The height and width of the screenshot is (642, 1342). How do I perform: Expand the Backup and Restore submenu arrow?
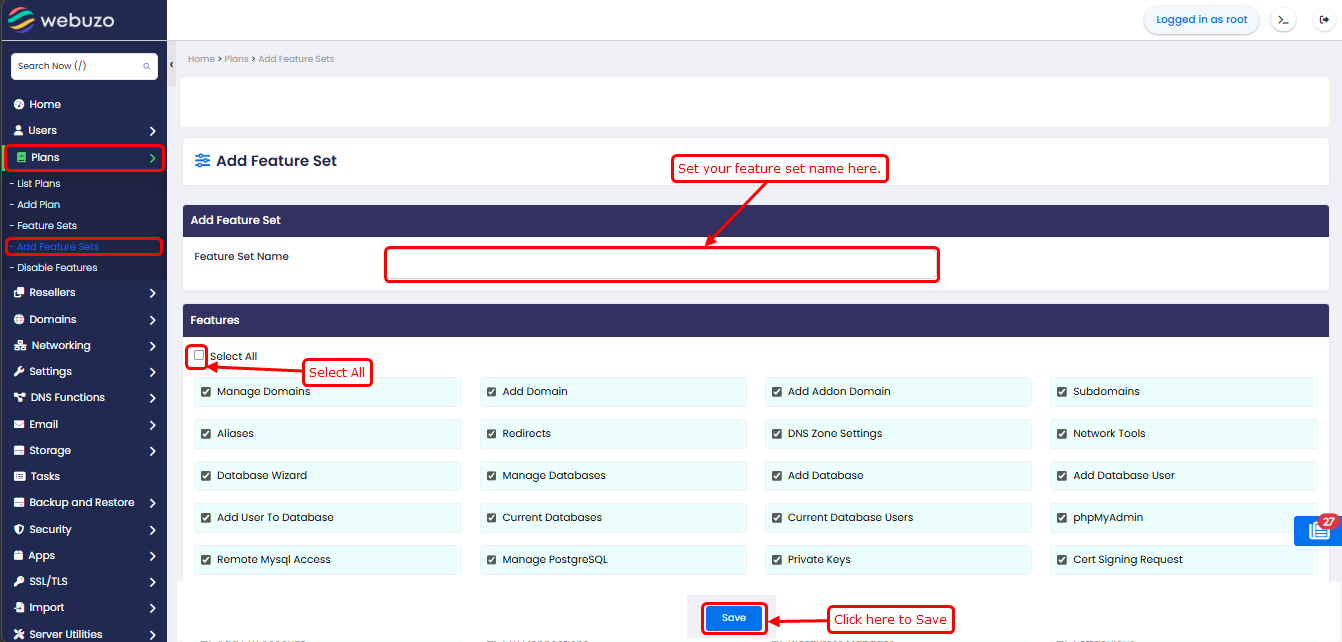[152, 503]
